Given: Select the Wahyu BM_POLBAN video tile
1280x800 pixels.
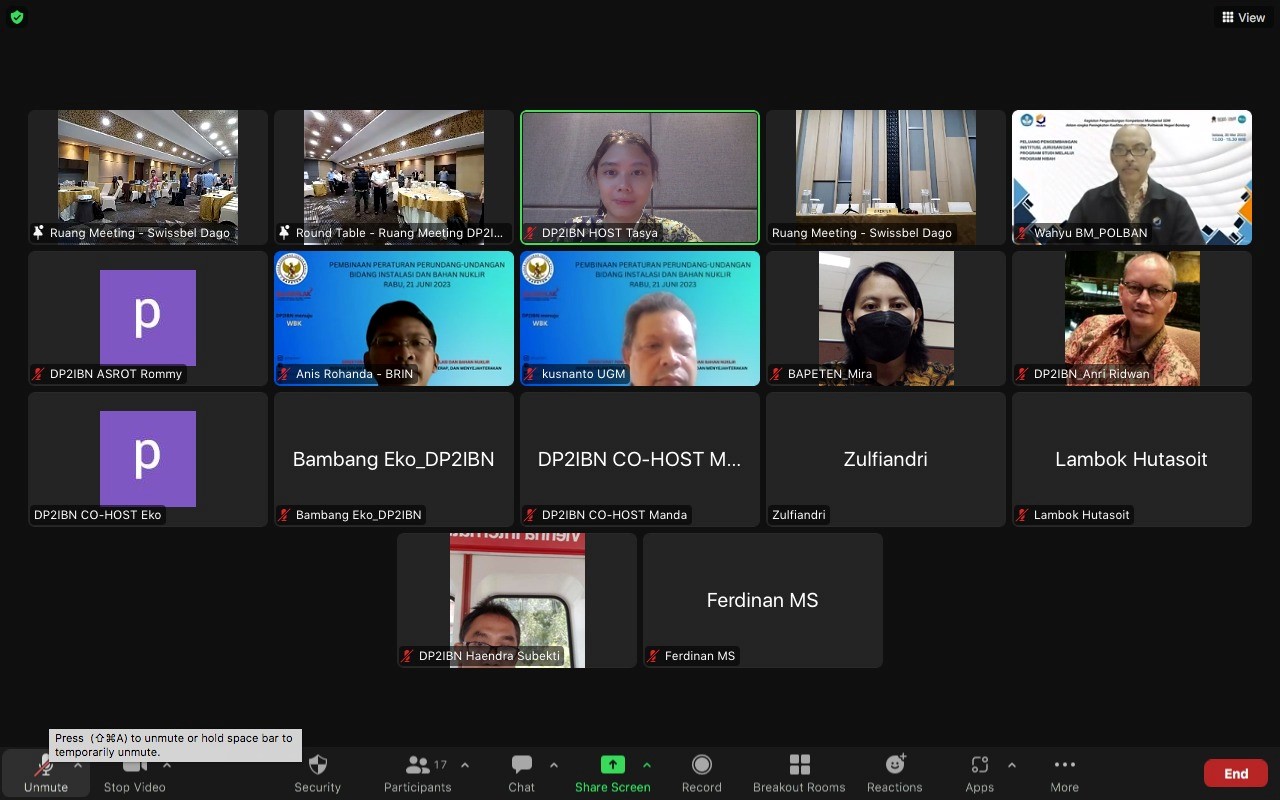Looking at the screenshot, I should (x=1131, y=177).
